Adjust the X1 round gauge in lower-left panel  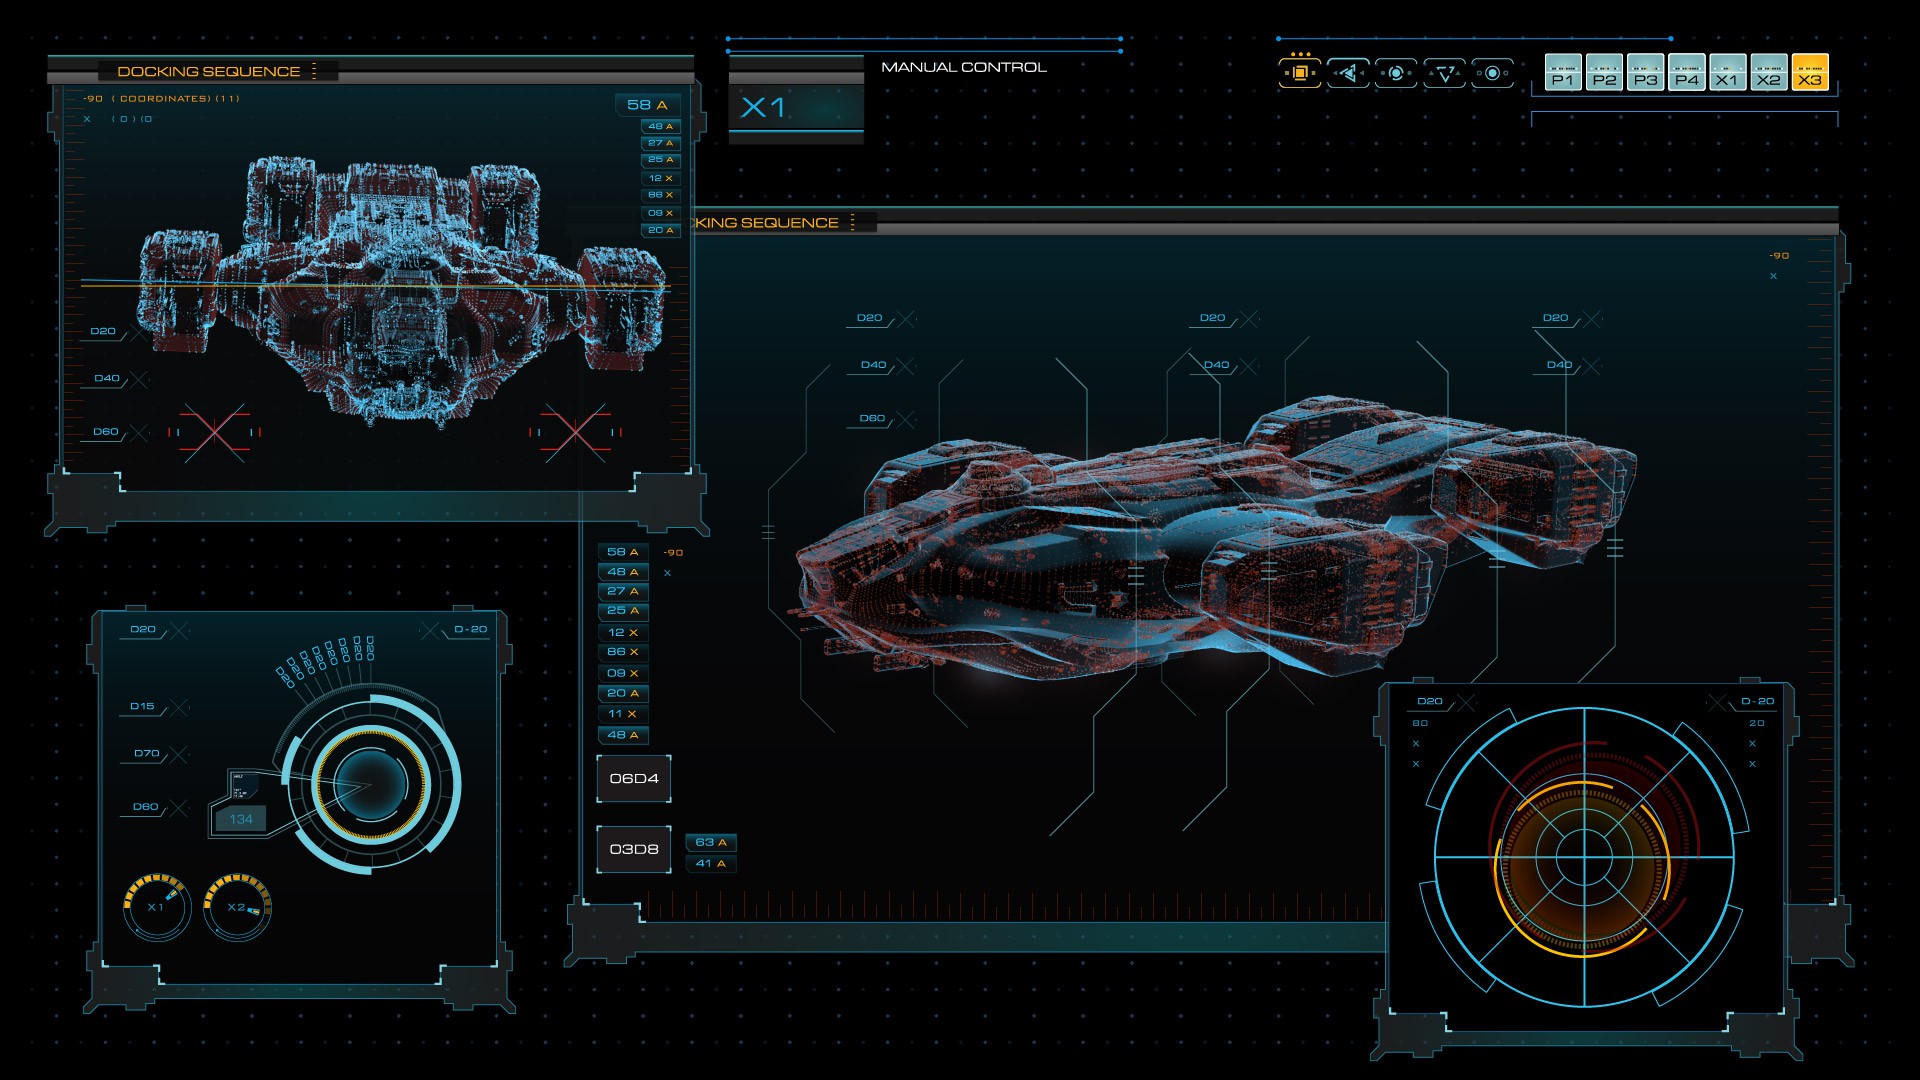coord(157,907)
